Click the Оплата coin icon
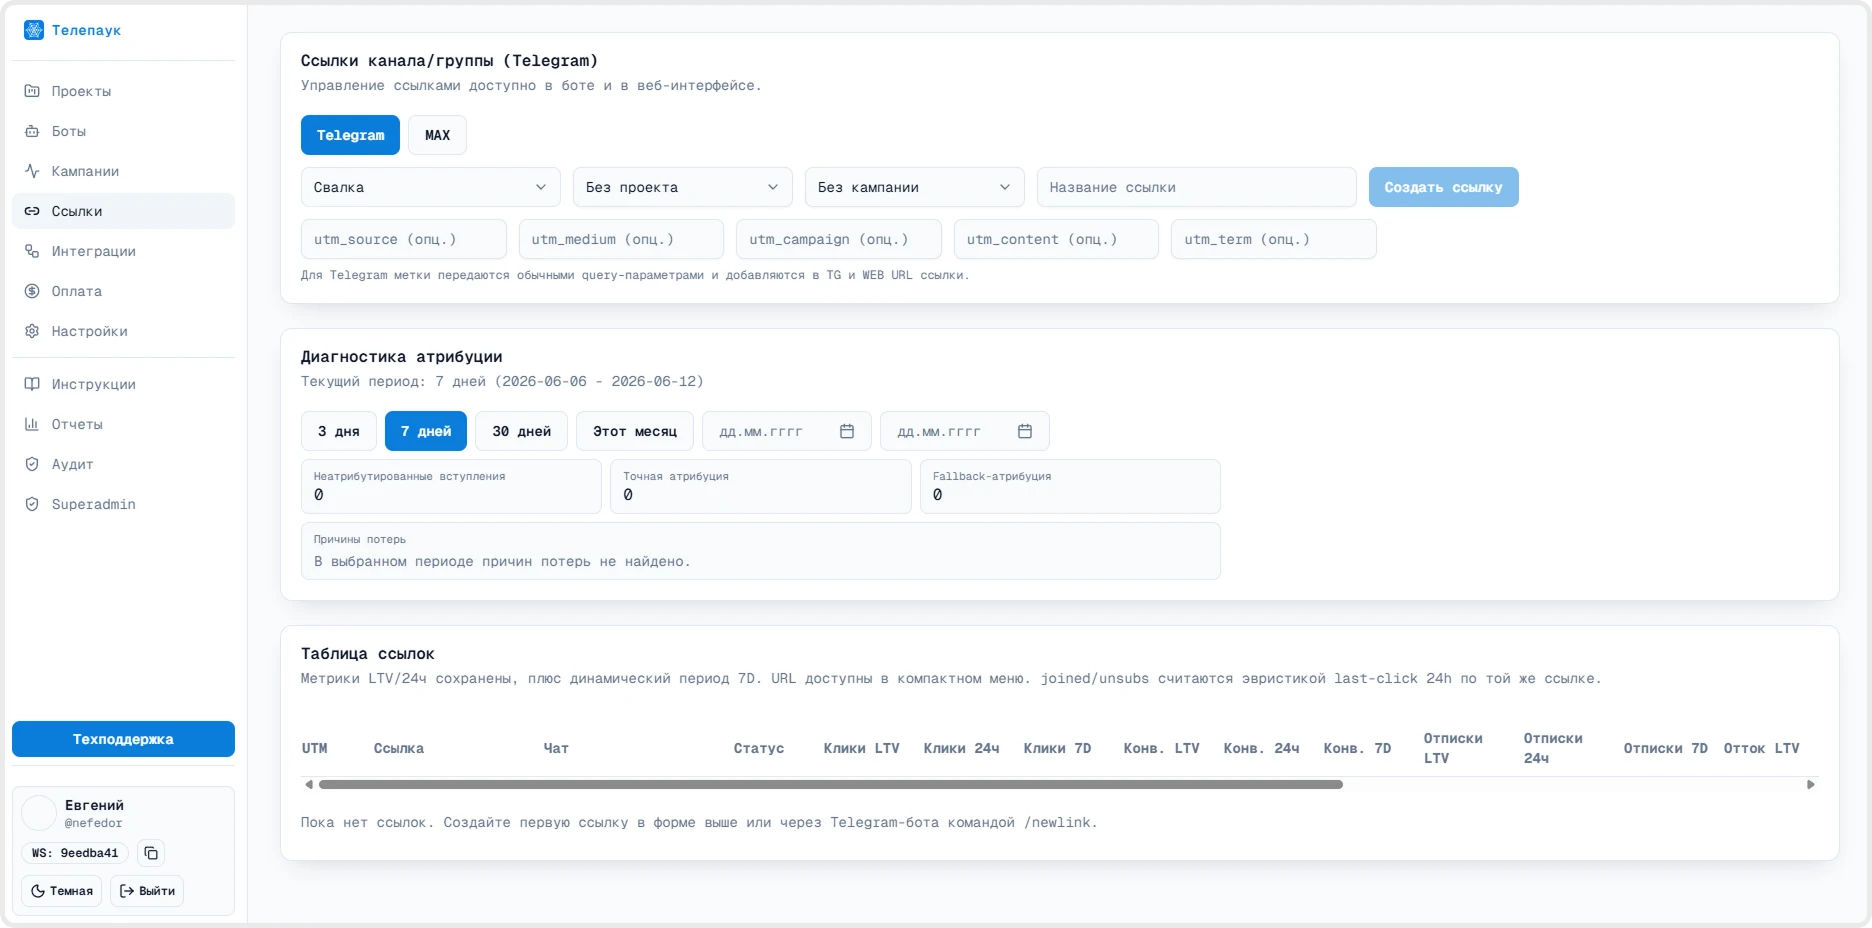The height and width of the screenshot is (928, 1872). pyautogui.click(x=32, y=291)
